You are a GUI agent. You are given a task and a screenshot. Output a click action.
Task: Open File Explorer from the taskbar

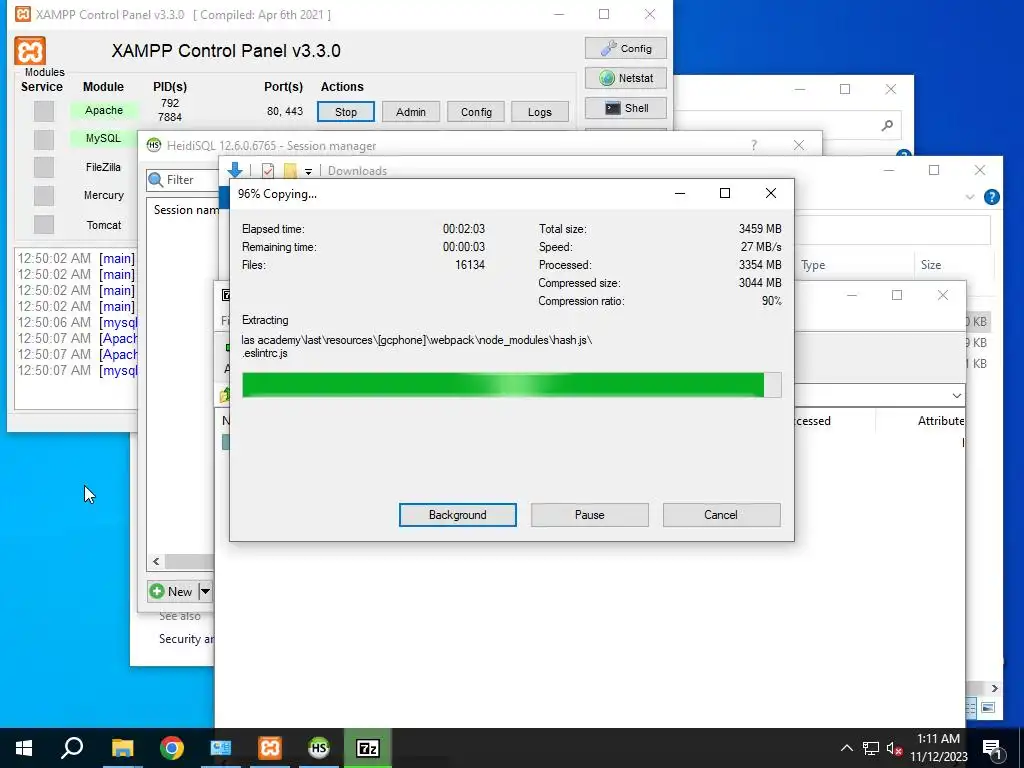[122, 748]
